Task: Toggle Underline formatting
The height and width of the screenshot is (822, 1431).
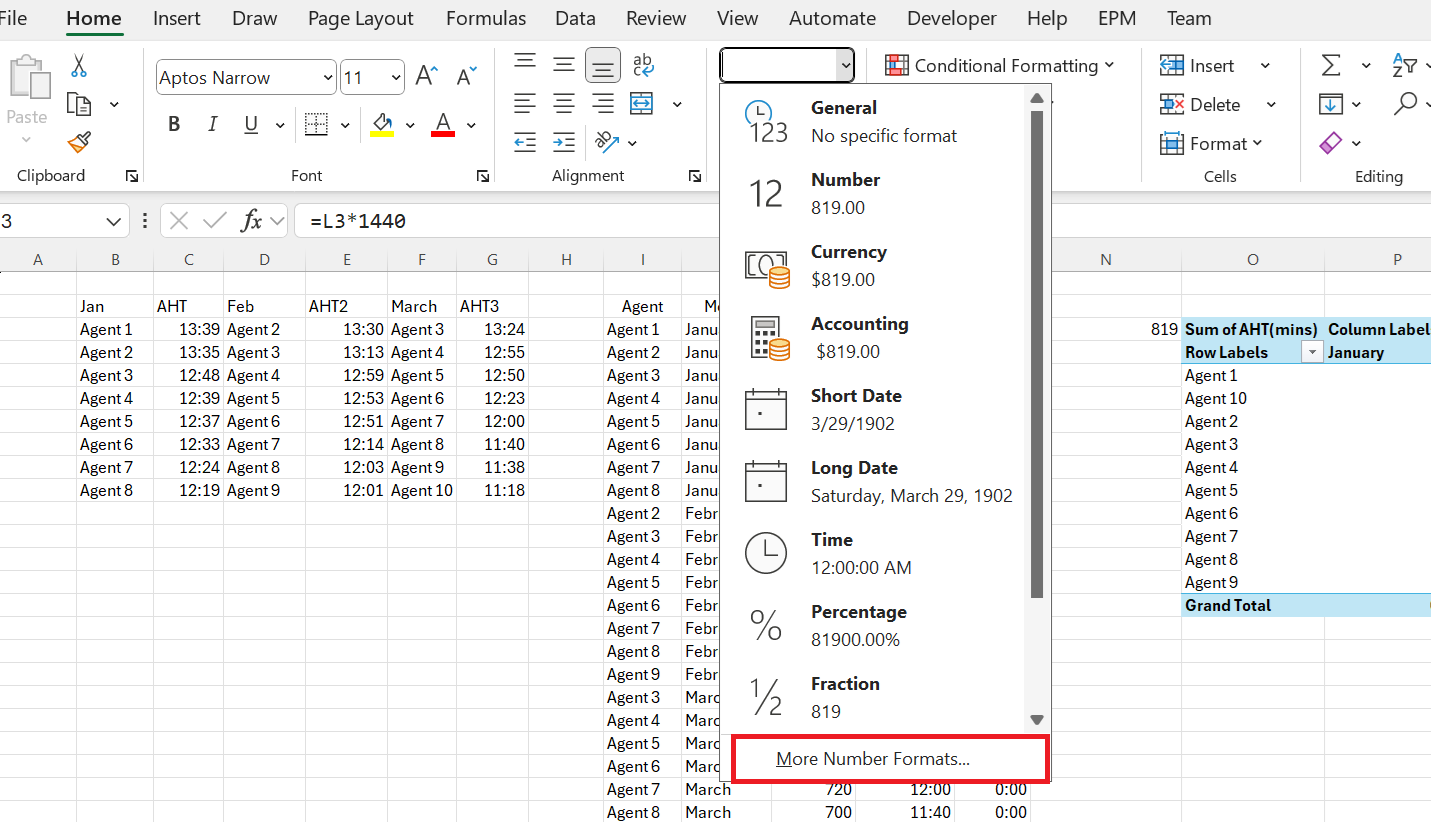Action: (x=251, y=125)
